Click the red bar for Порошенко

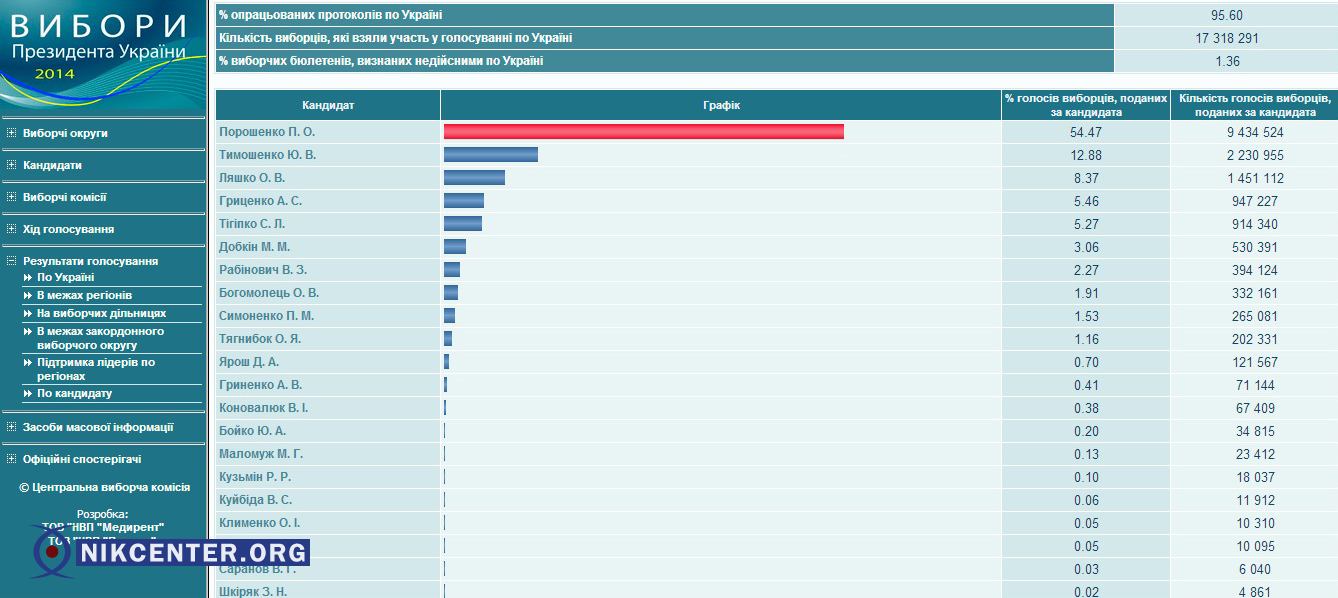click(x=643, y=132)
